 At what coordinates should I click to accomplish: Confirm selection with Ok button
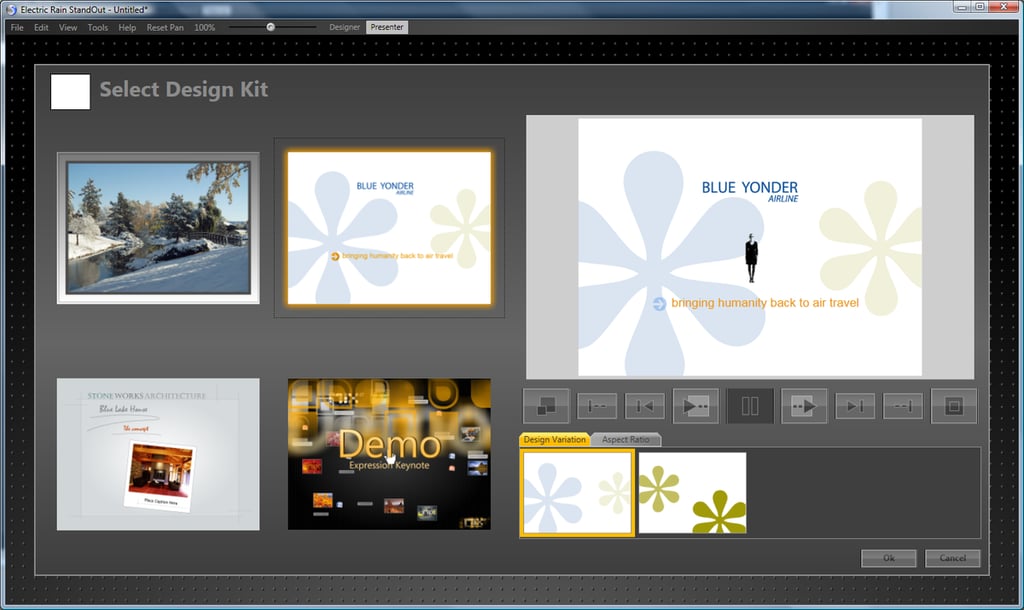(889, 558)
